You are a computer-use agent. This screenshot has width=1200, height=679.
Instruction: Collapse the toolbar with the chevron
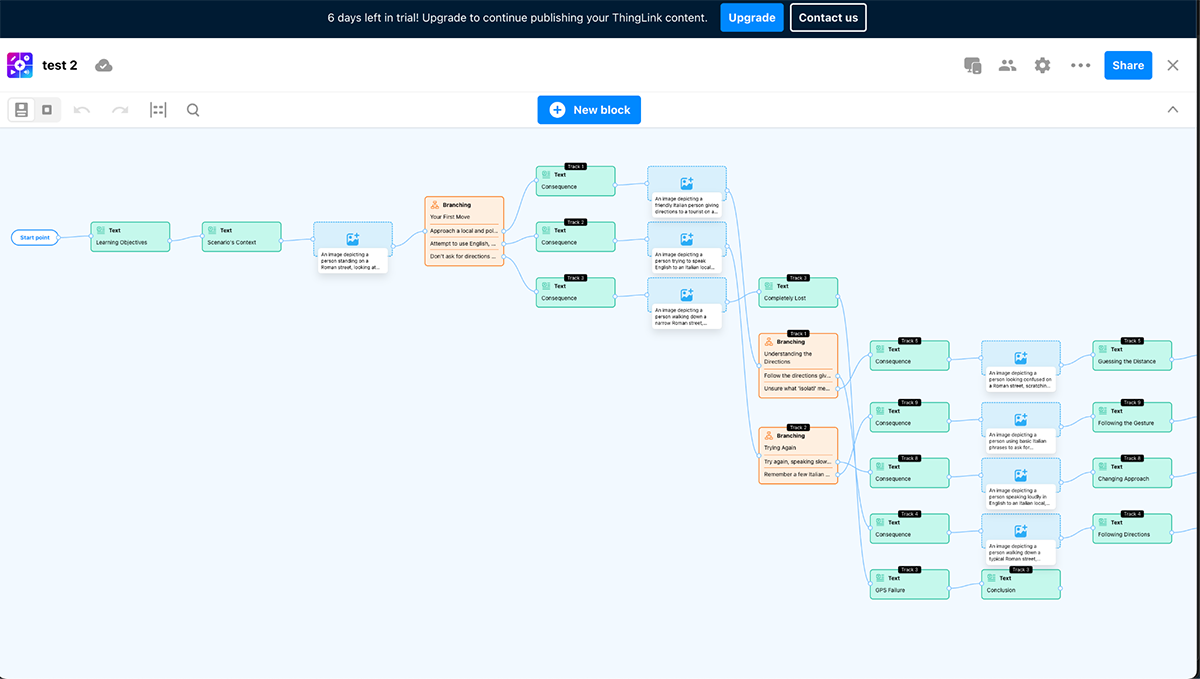coord(1172,109)
